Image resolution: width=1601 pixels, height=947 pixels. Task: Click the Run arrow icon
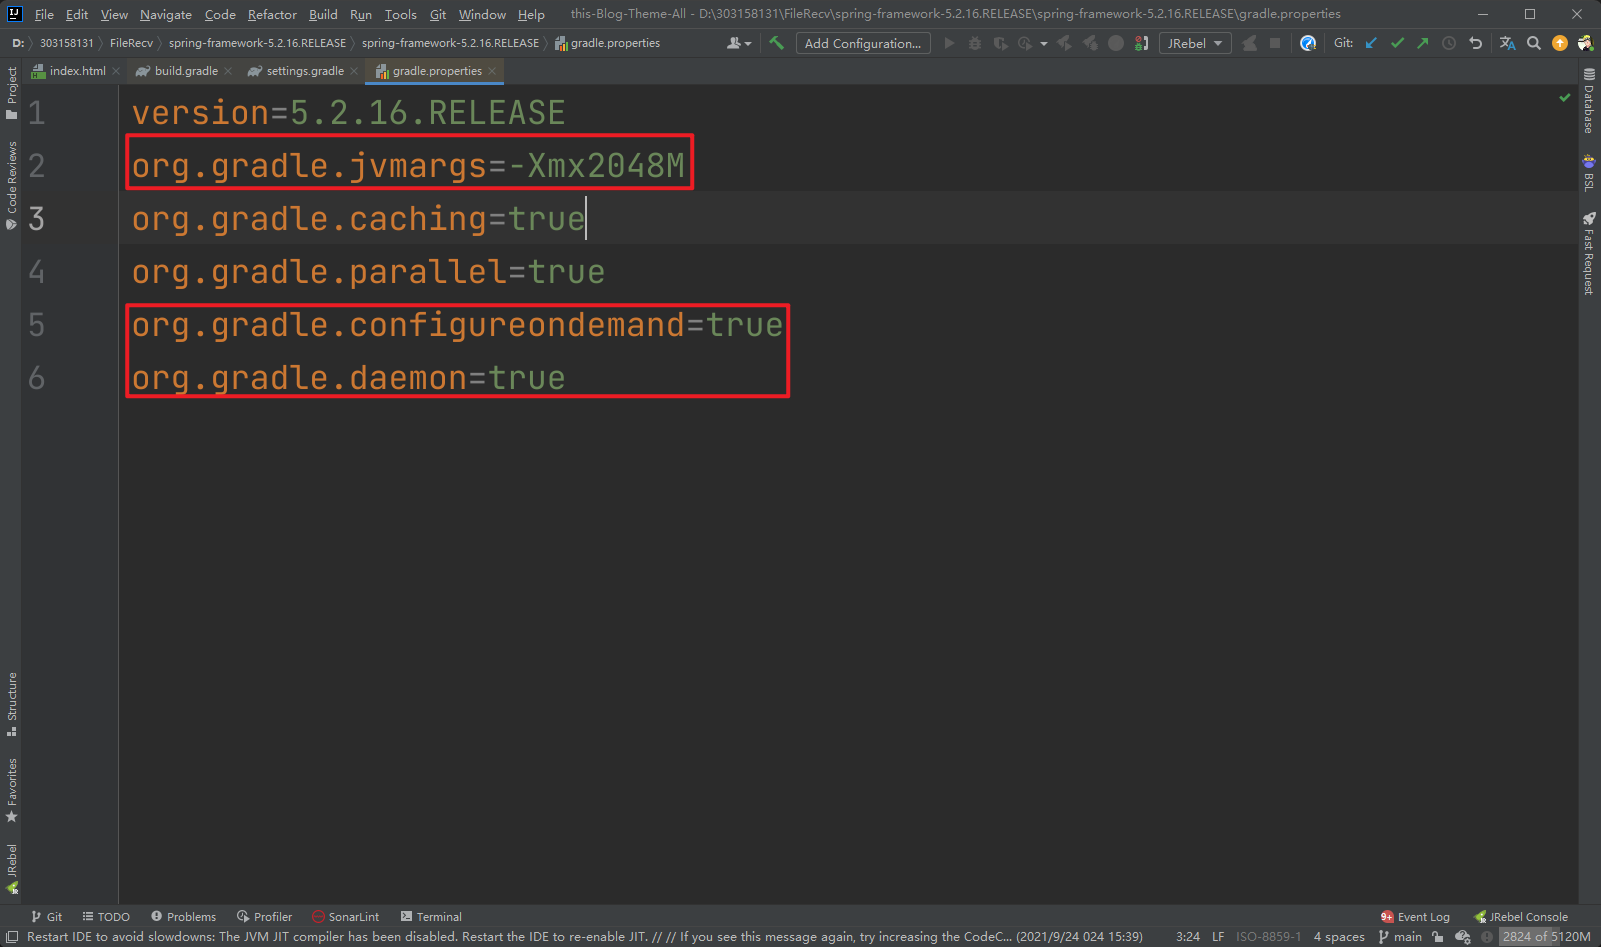[x=949, y=43]
